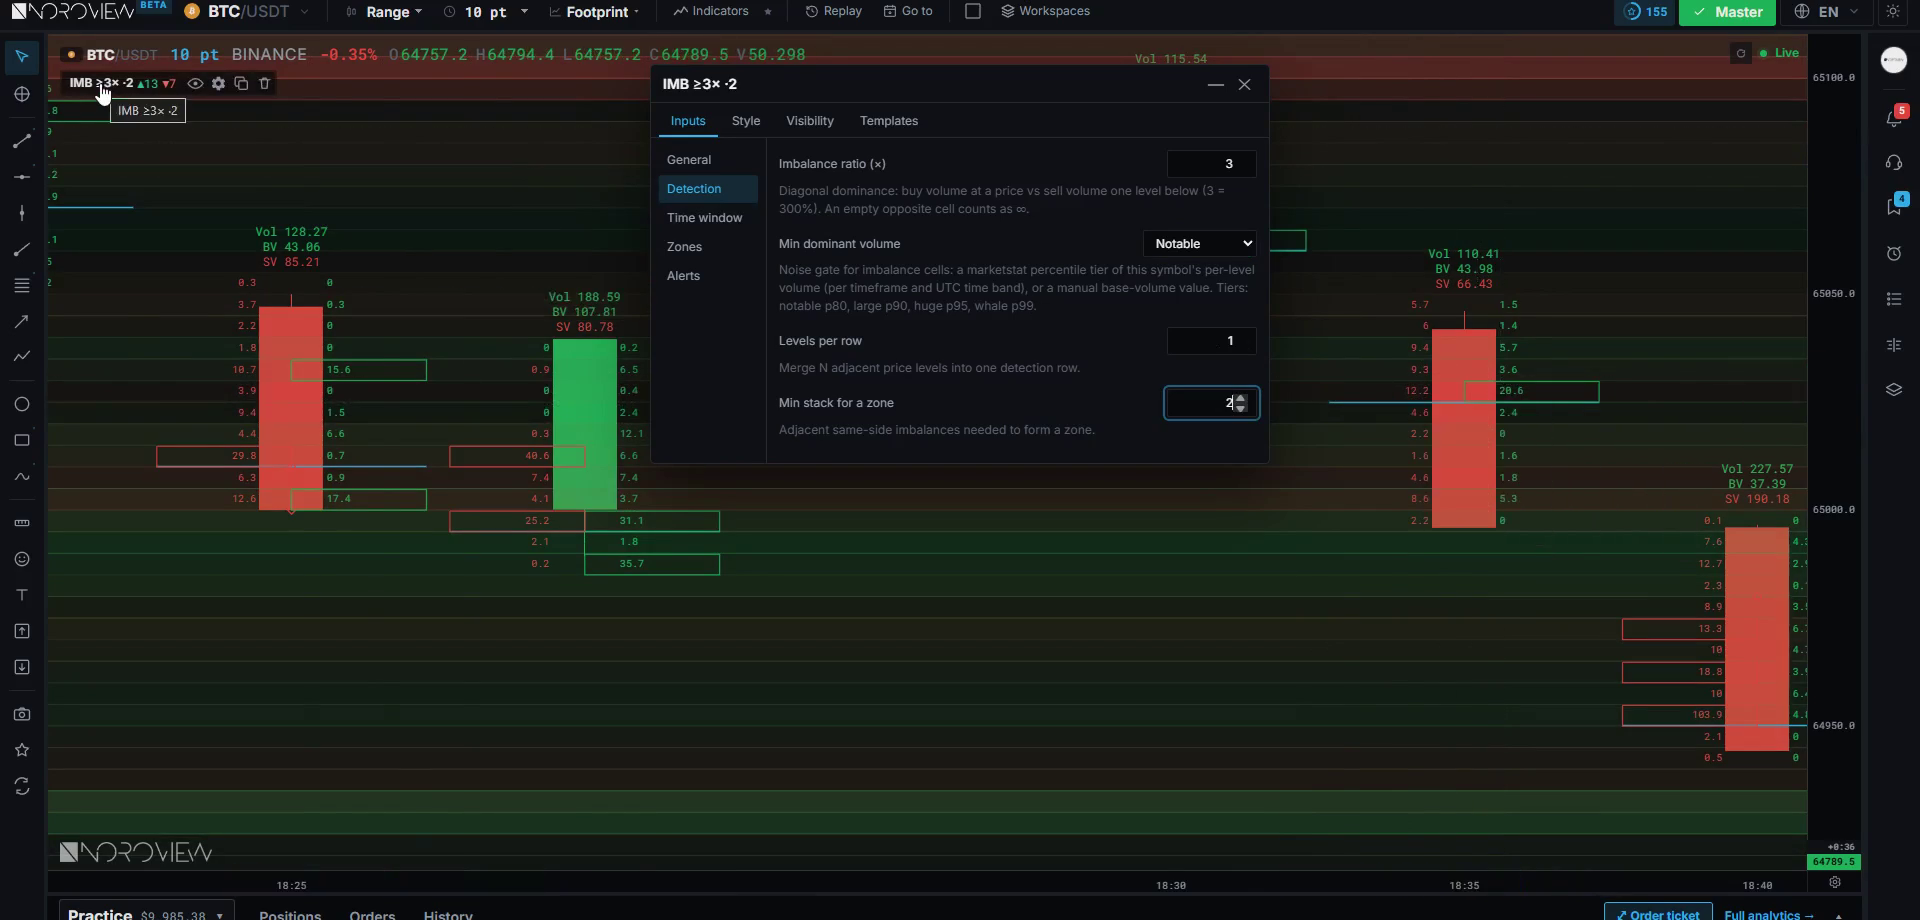Switch to the Style tab

point(746,121)
